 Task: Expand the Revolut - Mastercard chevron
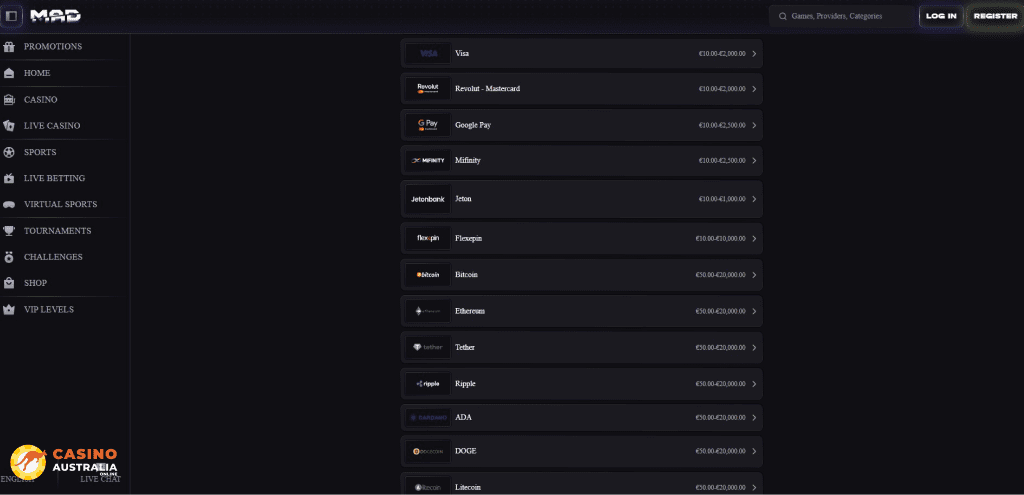click(x=754, y=89)
